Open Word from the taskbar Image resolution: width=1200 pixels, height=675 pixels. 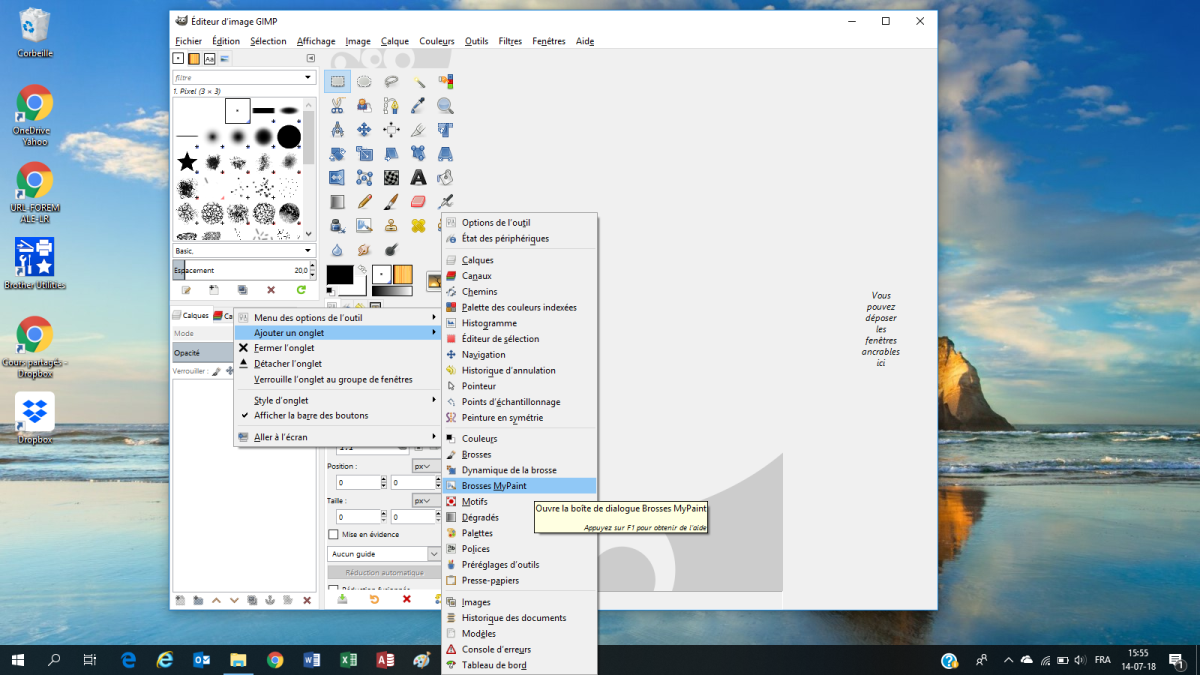(310, 660)
